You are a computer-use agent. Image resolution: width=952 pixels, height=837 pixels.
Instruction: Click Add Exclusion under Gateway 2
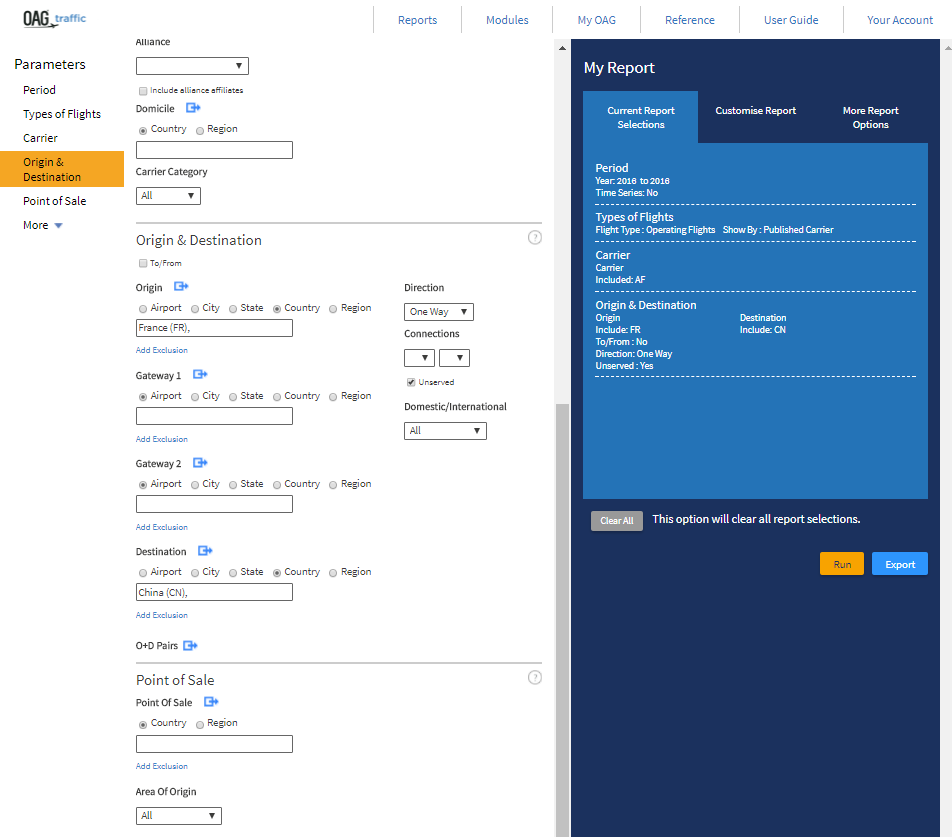pos(162,527)
